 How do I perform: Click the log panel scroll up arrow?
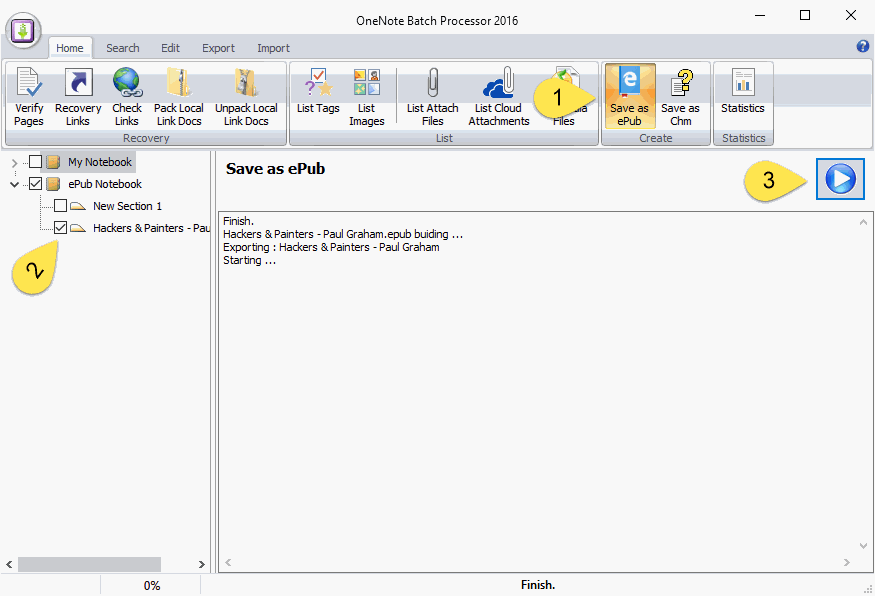coord(863,222)
